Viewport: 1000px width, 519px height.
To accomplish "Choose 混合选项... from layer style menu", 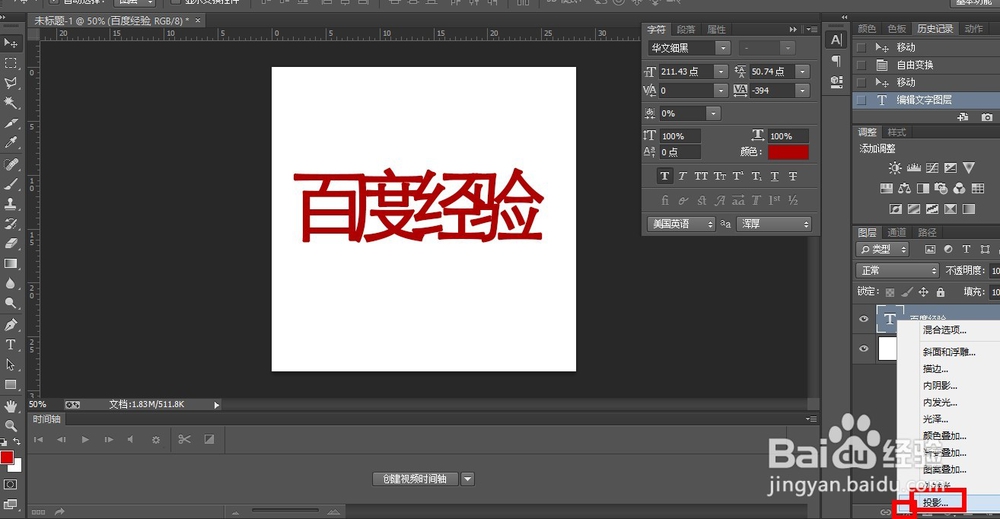I will pyautogui.click(x=945, y=330).
